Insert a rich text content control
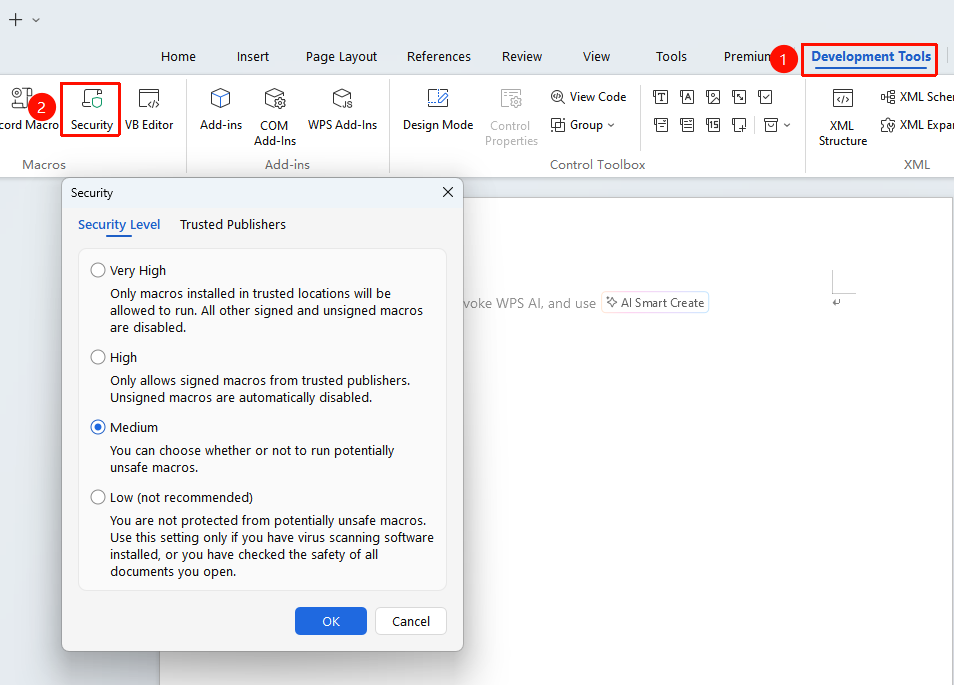Image resolution: width=954 pixels, height=685 pixels. 660,97
